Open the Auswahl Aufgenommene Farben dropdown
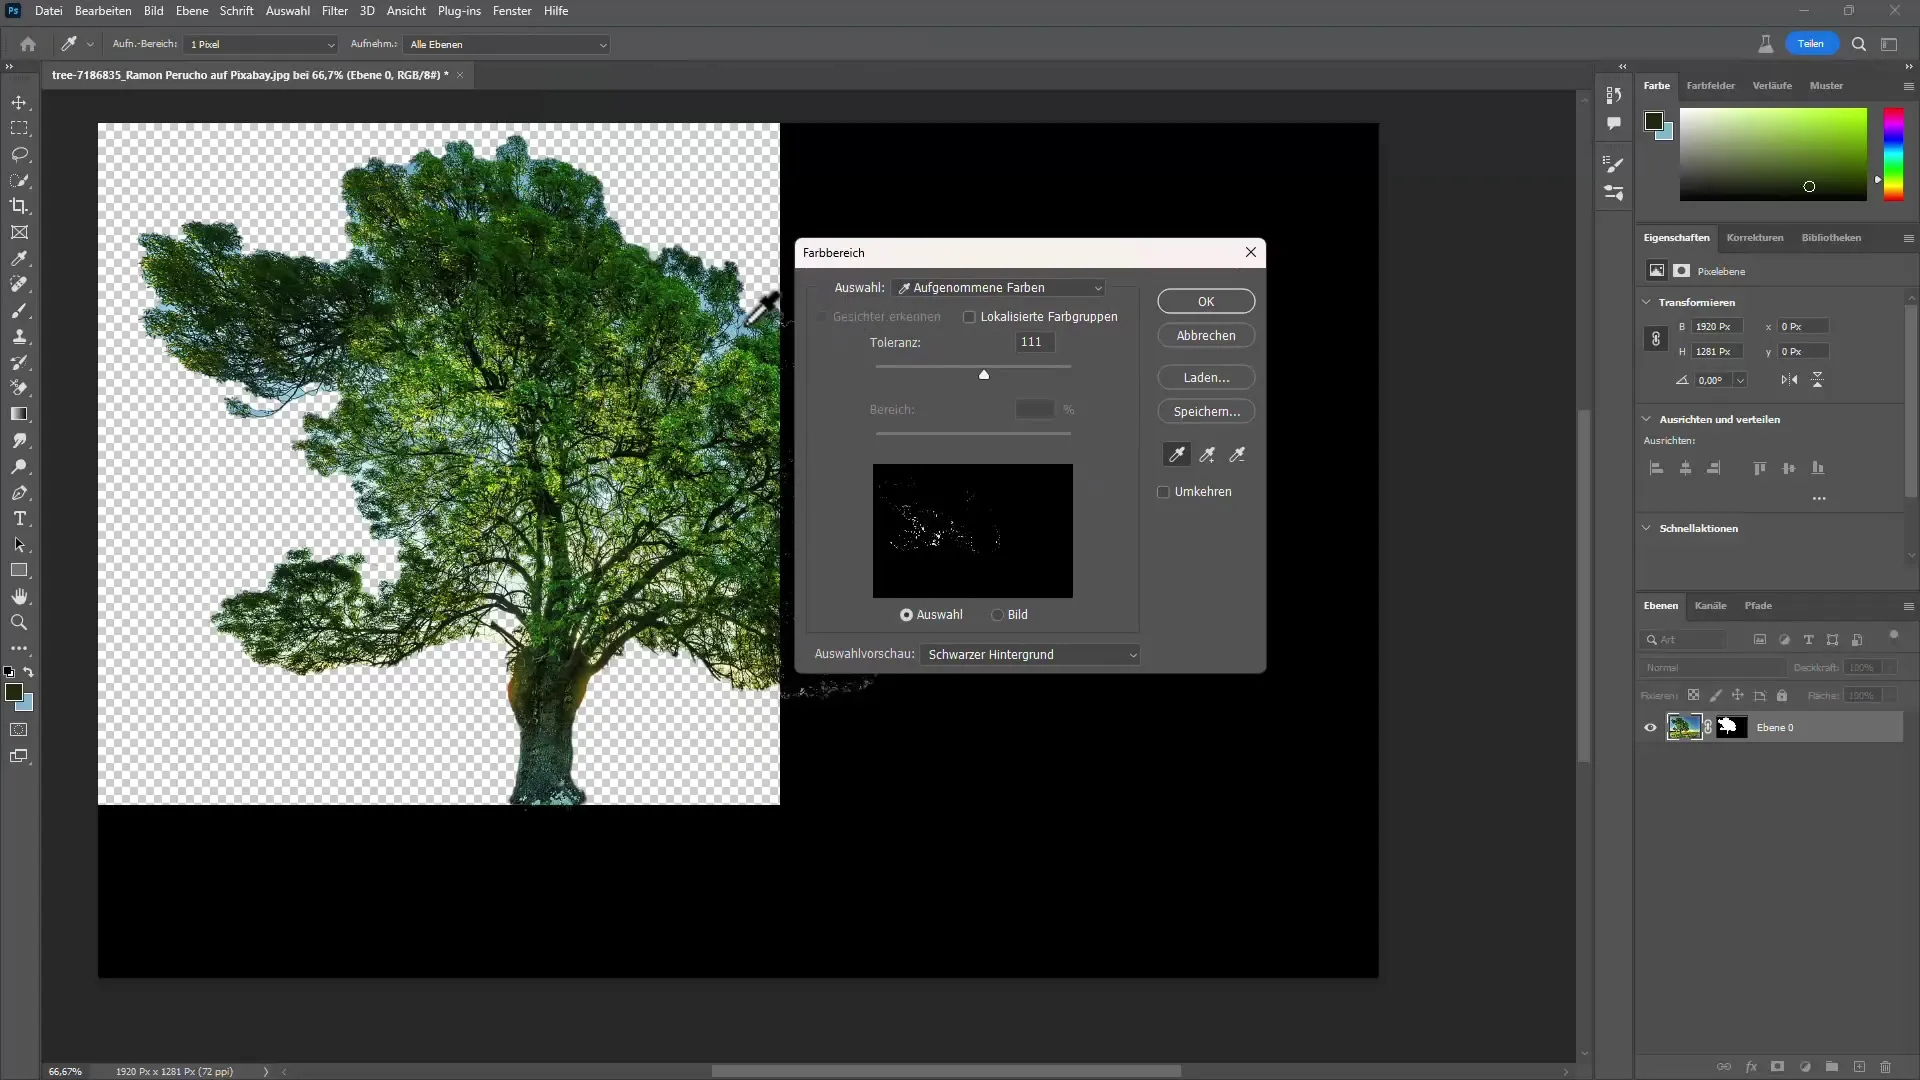The image size is (1920, 1080). point(999,288)
